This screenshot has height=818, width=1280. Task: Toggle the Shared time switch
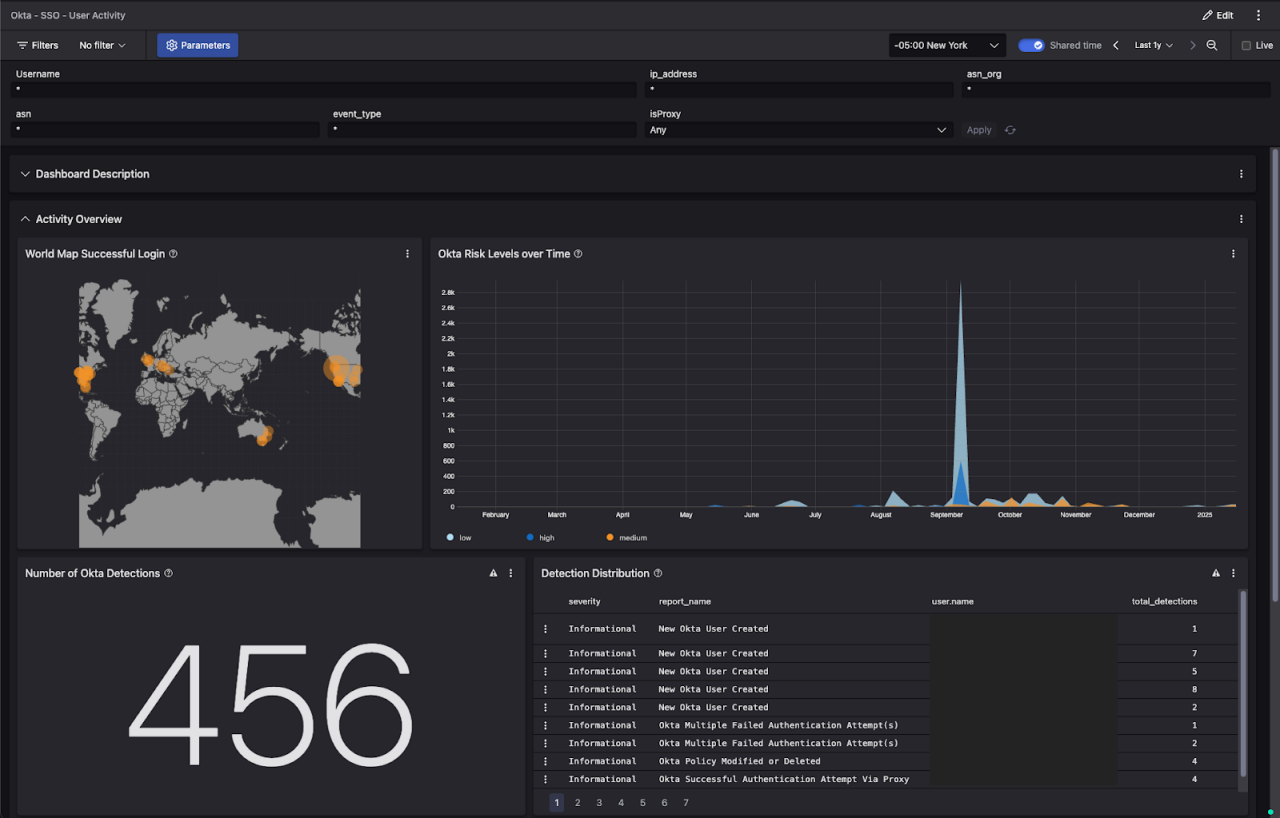coord(1031,45)
